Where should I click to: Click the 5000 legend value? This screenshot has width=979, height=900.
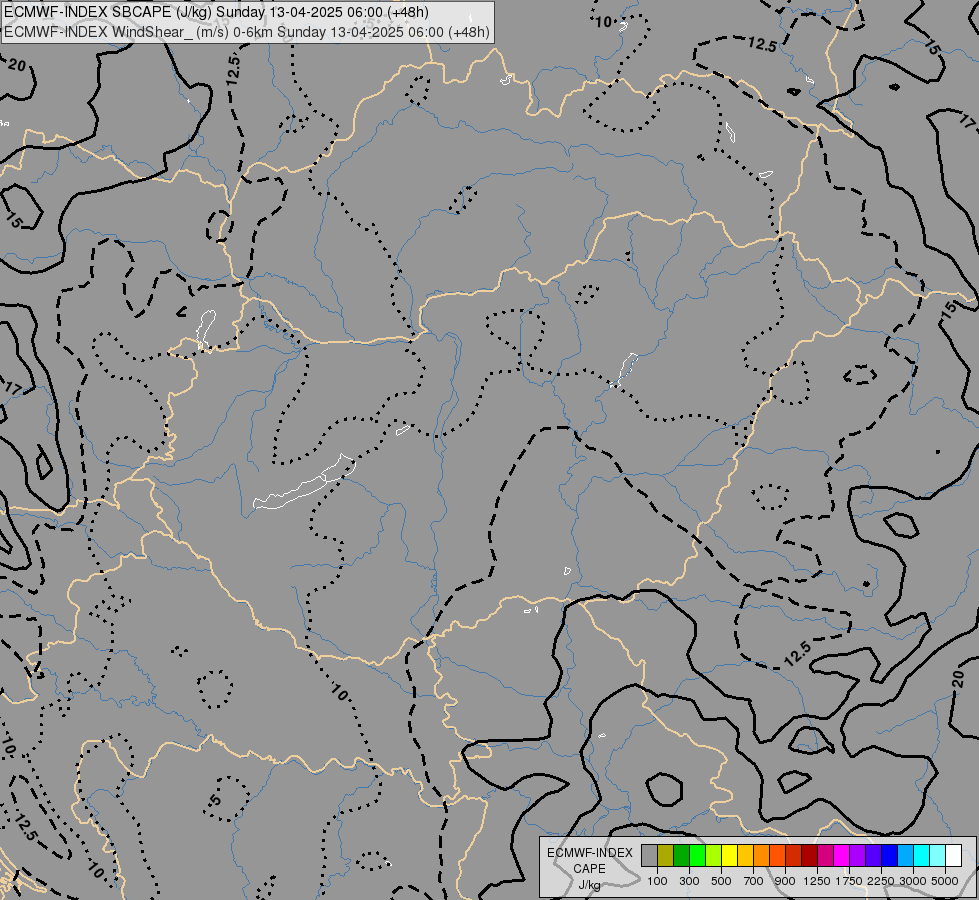tap(945, 881)
